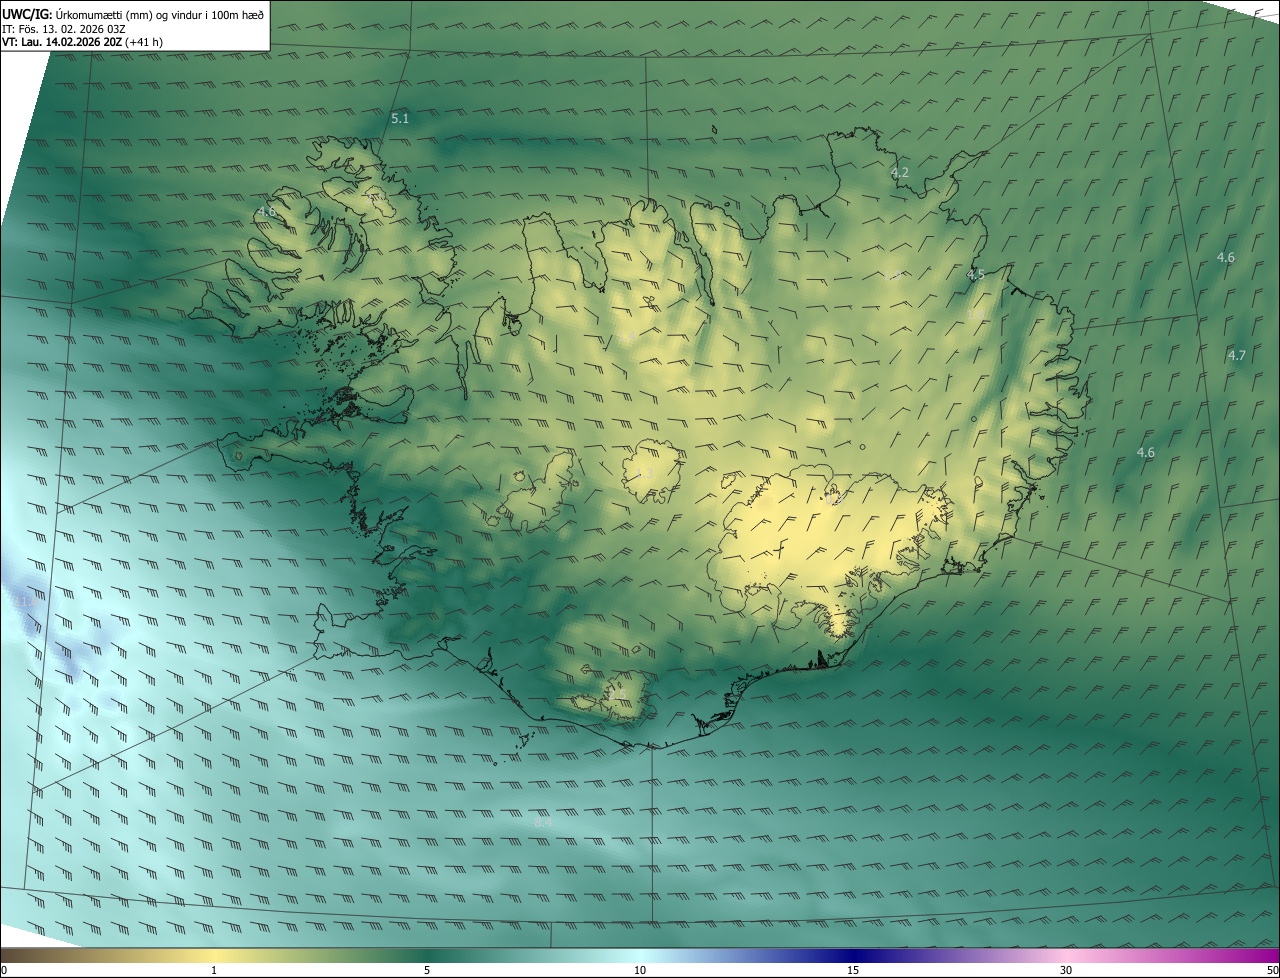Click the 5.1 precipitation value label
This screenshot has width=1280, height=978.
click(x=400, y=118)
